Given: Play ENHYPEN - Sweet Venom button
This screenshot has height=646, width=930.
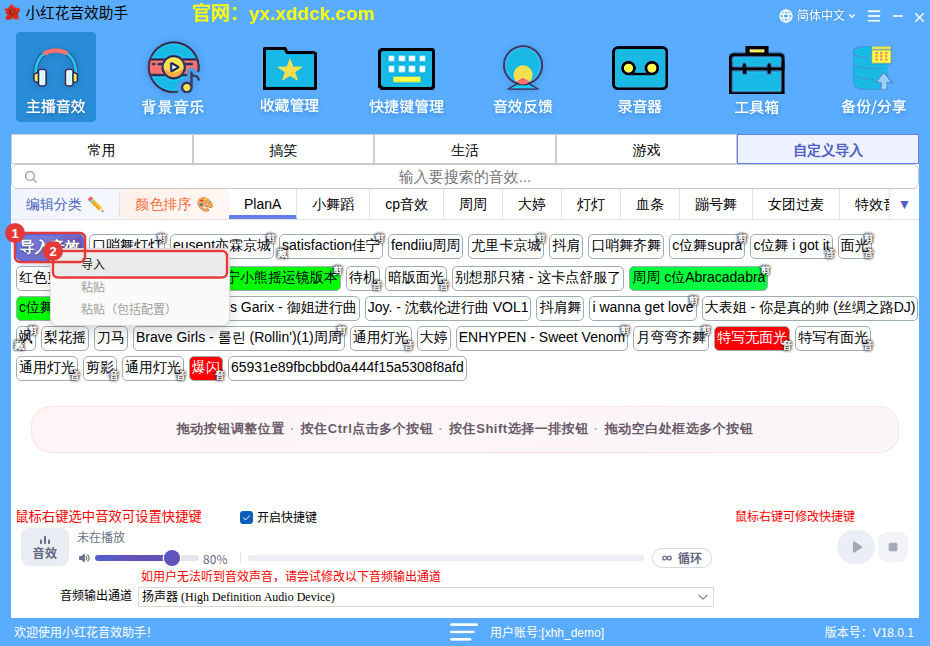Looking at the screenshot, I should tap(542, 338).
